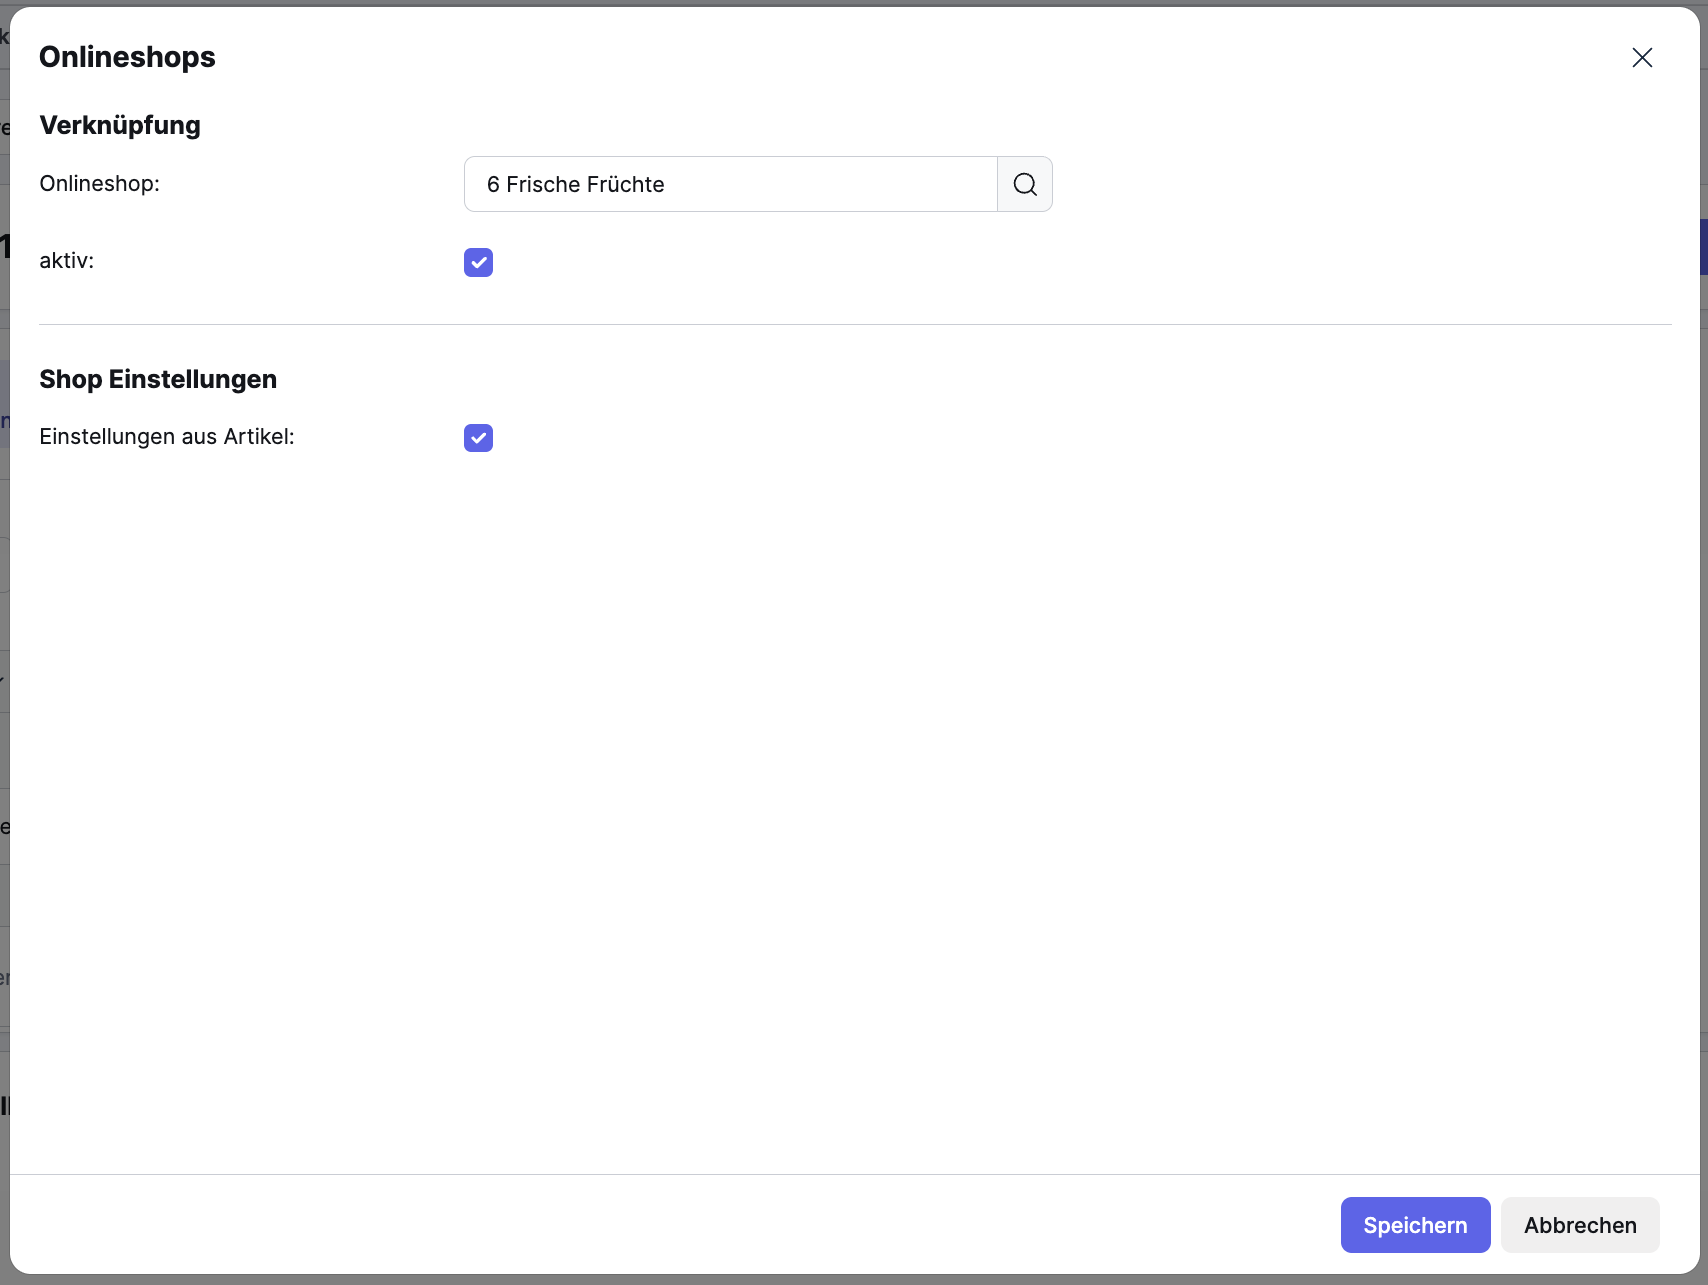
Task: Click inside the Onlineshop text field
Action: click(729, 184)
